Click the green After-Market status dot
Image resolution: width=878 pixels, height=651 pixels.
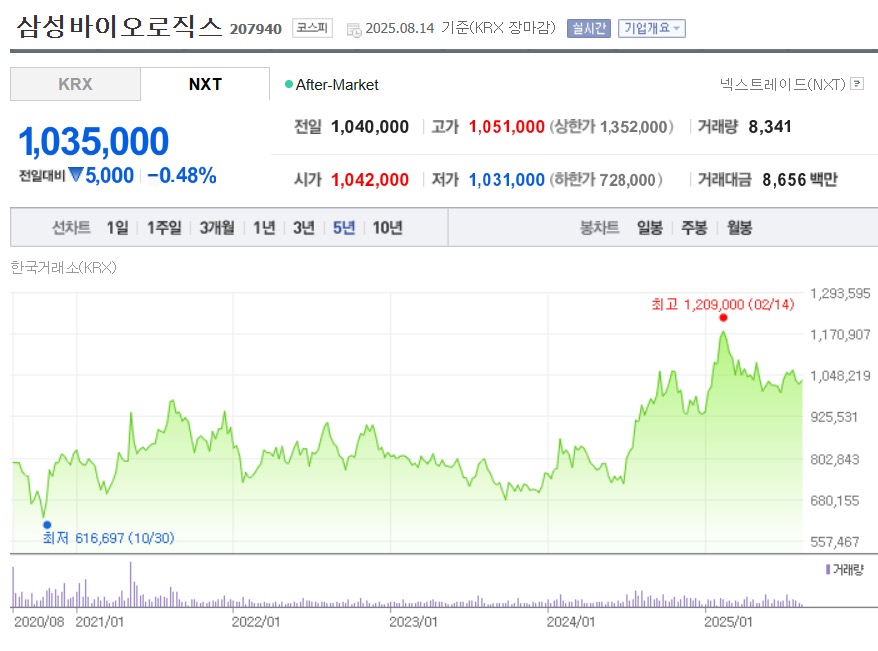pos(289,85)
